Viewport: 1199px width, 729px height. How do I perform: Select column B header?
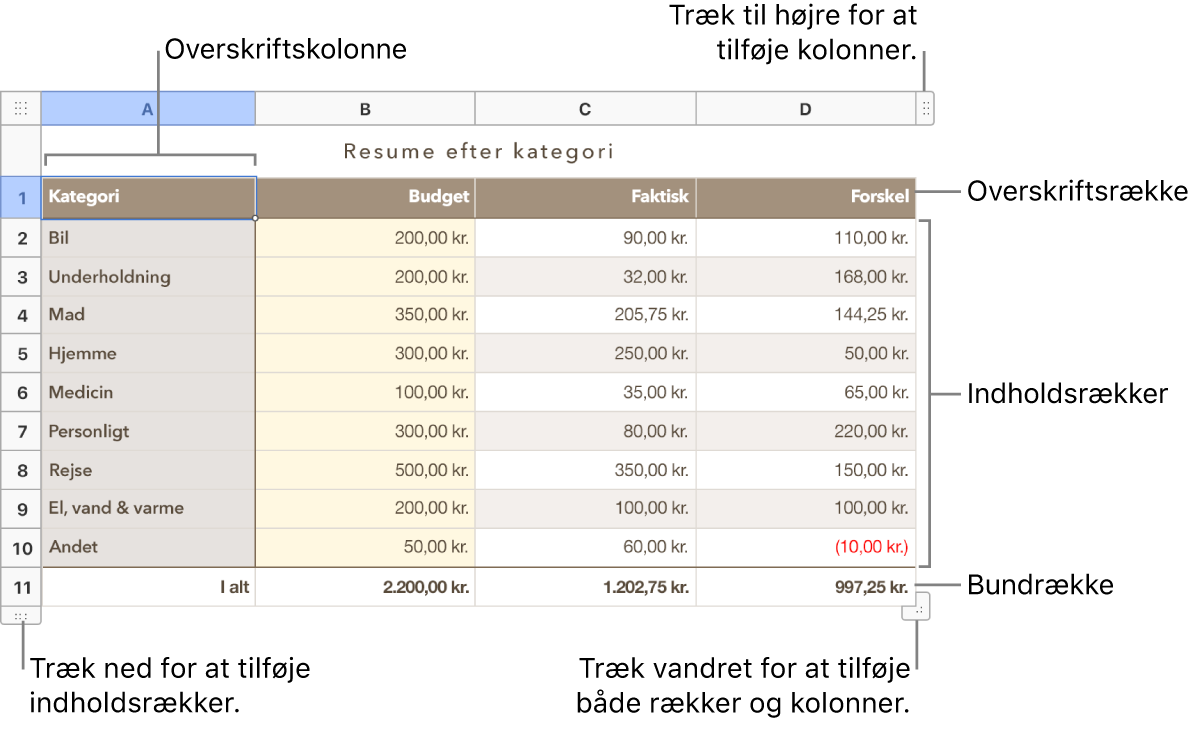coord(365,109)
